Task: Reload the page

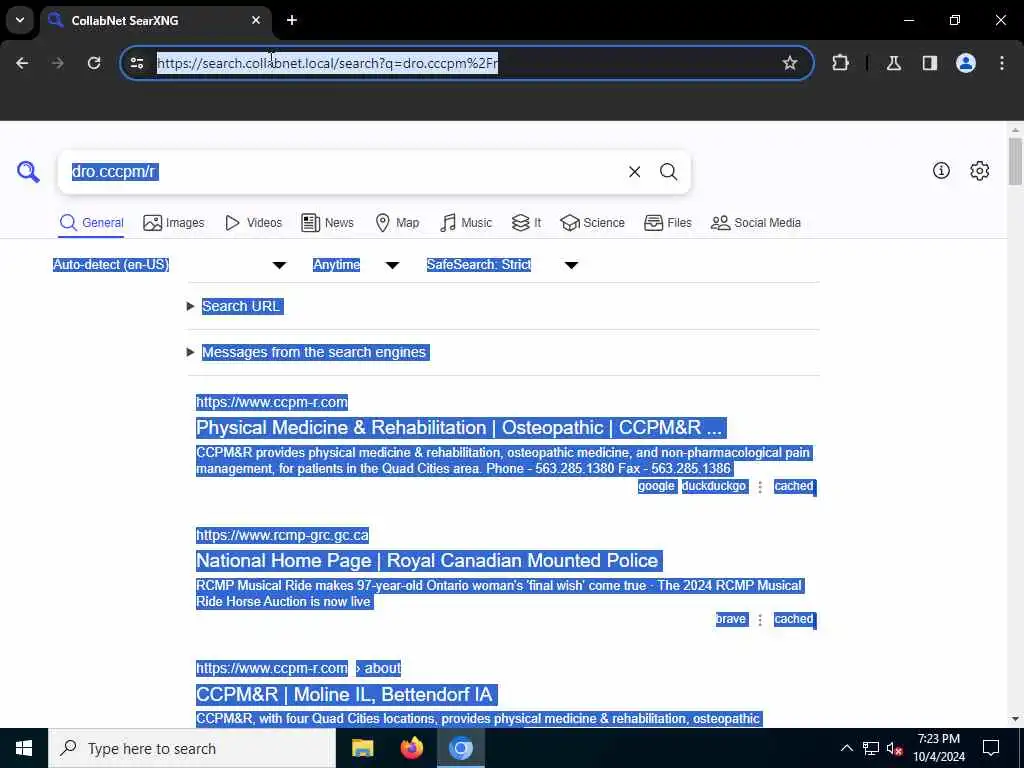Action: 94,63
